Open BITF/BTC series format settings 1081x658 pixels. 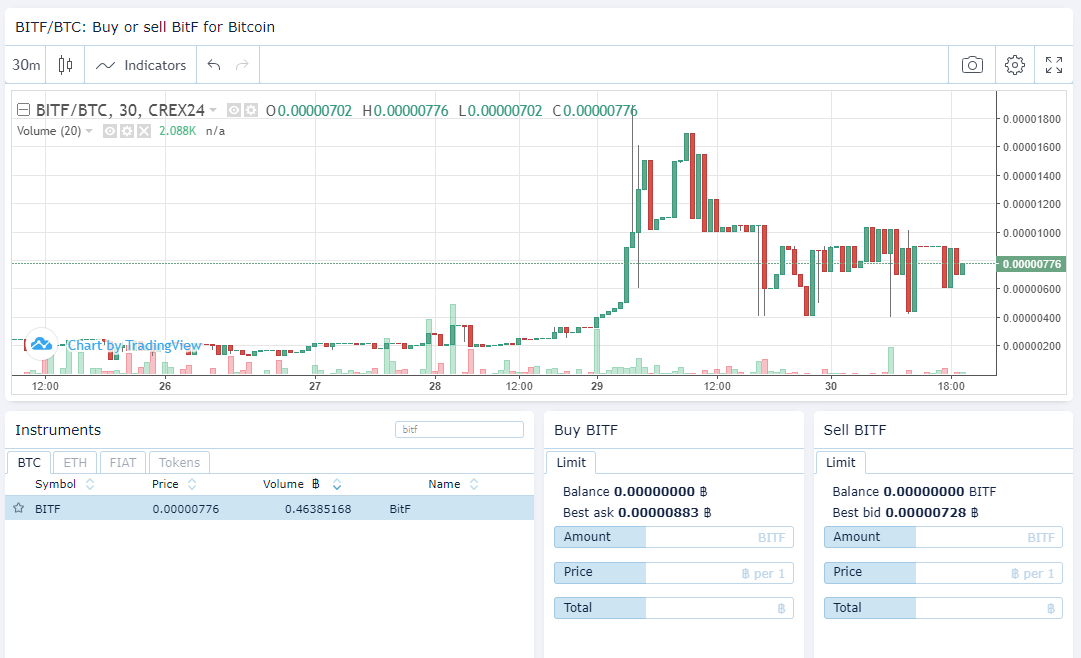click(251, 110)
